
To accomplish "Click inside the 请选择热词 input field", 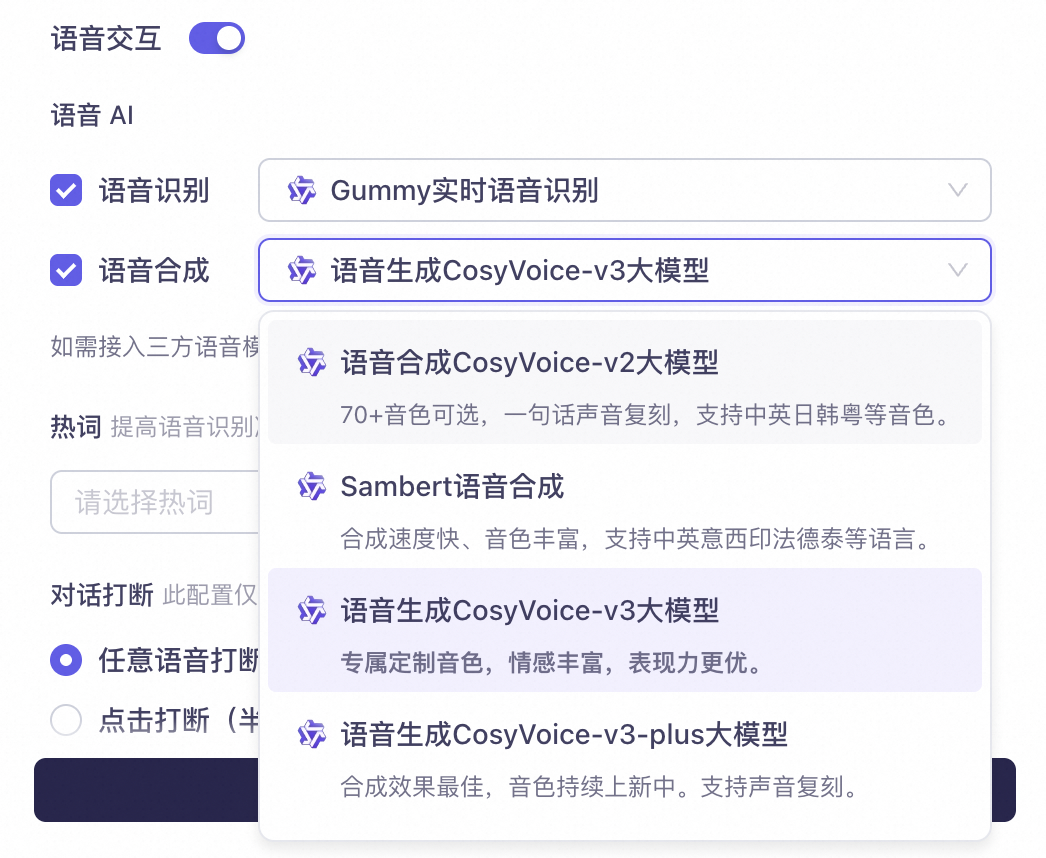I will [160, 502].
